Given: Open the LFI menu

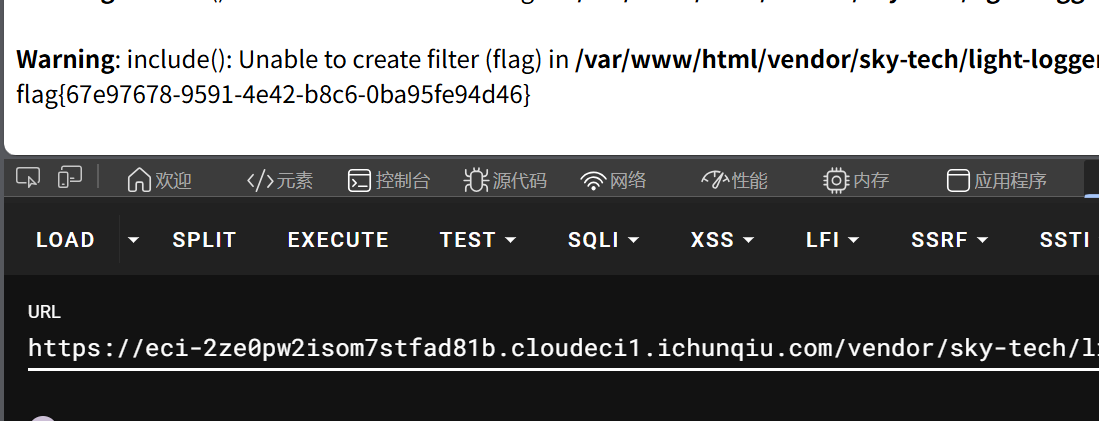Looking at the screenshot, I should [x=833, y=240].
